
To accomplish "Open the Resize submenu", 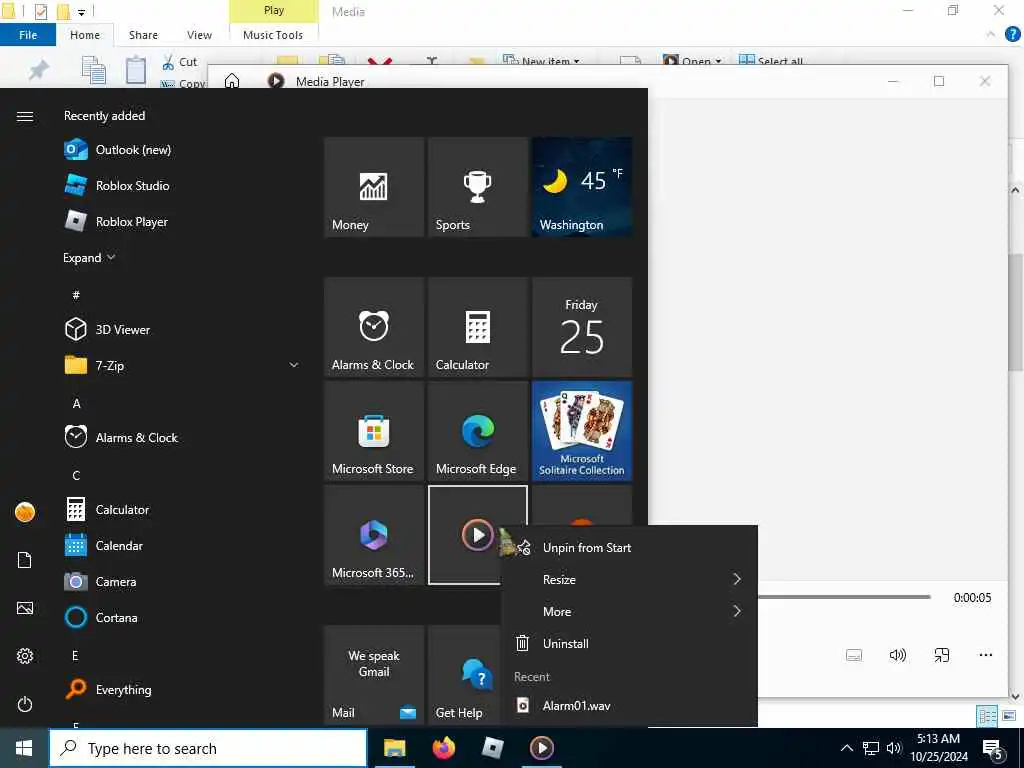I will point(629,579).
